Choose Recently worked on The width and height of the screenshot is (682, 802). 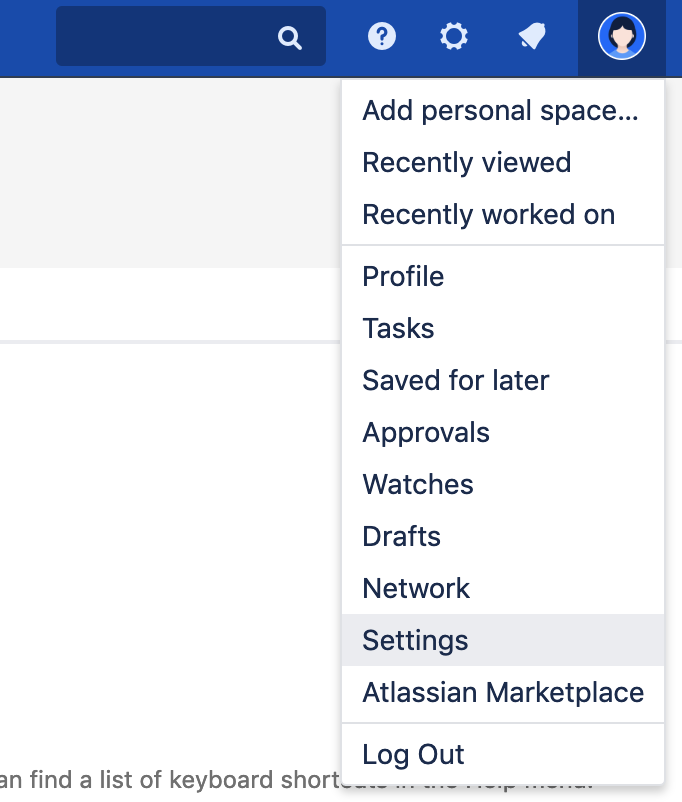pyautogui.click(x=488, y=215)
